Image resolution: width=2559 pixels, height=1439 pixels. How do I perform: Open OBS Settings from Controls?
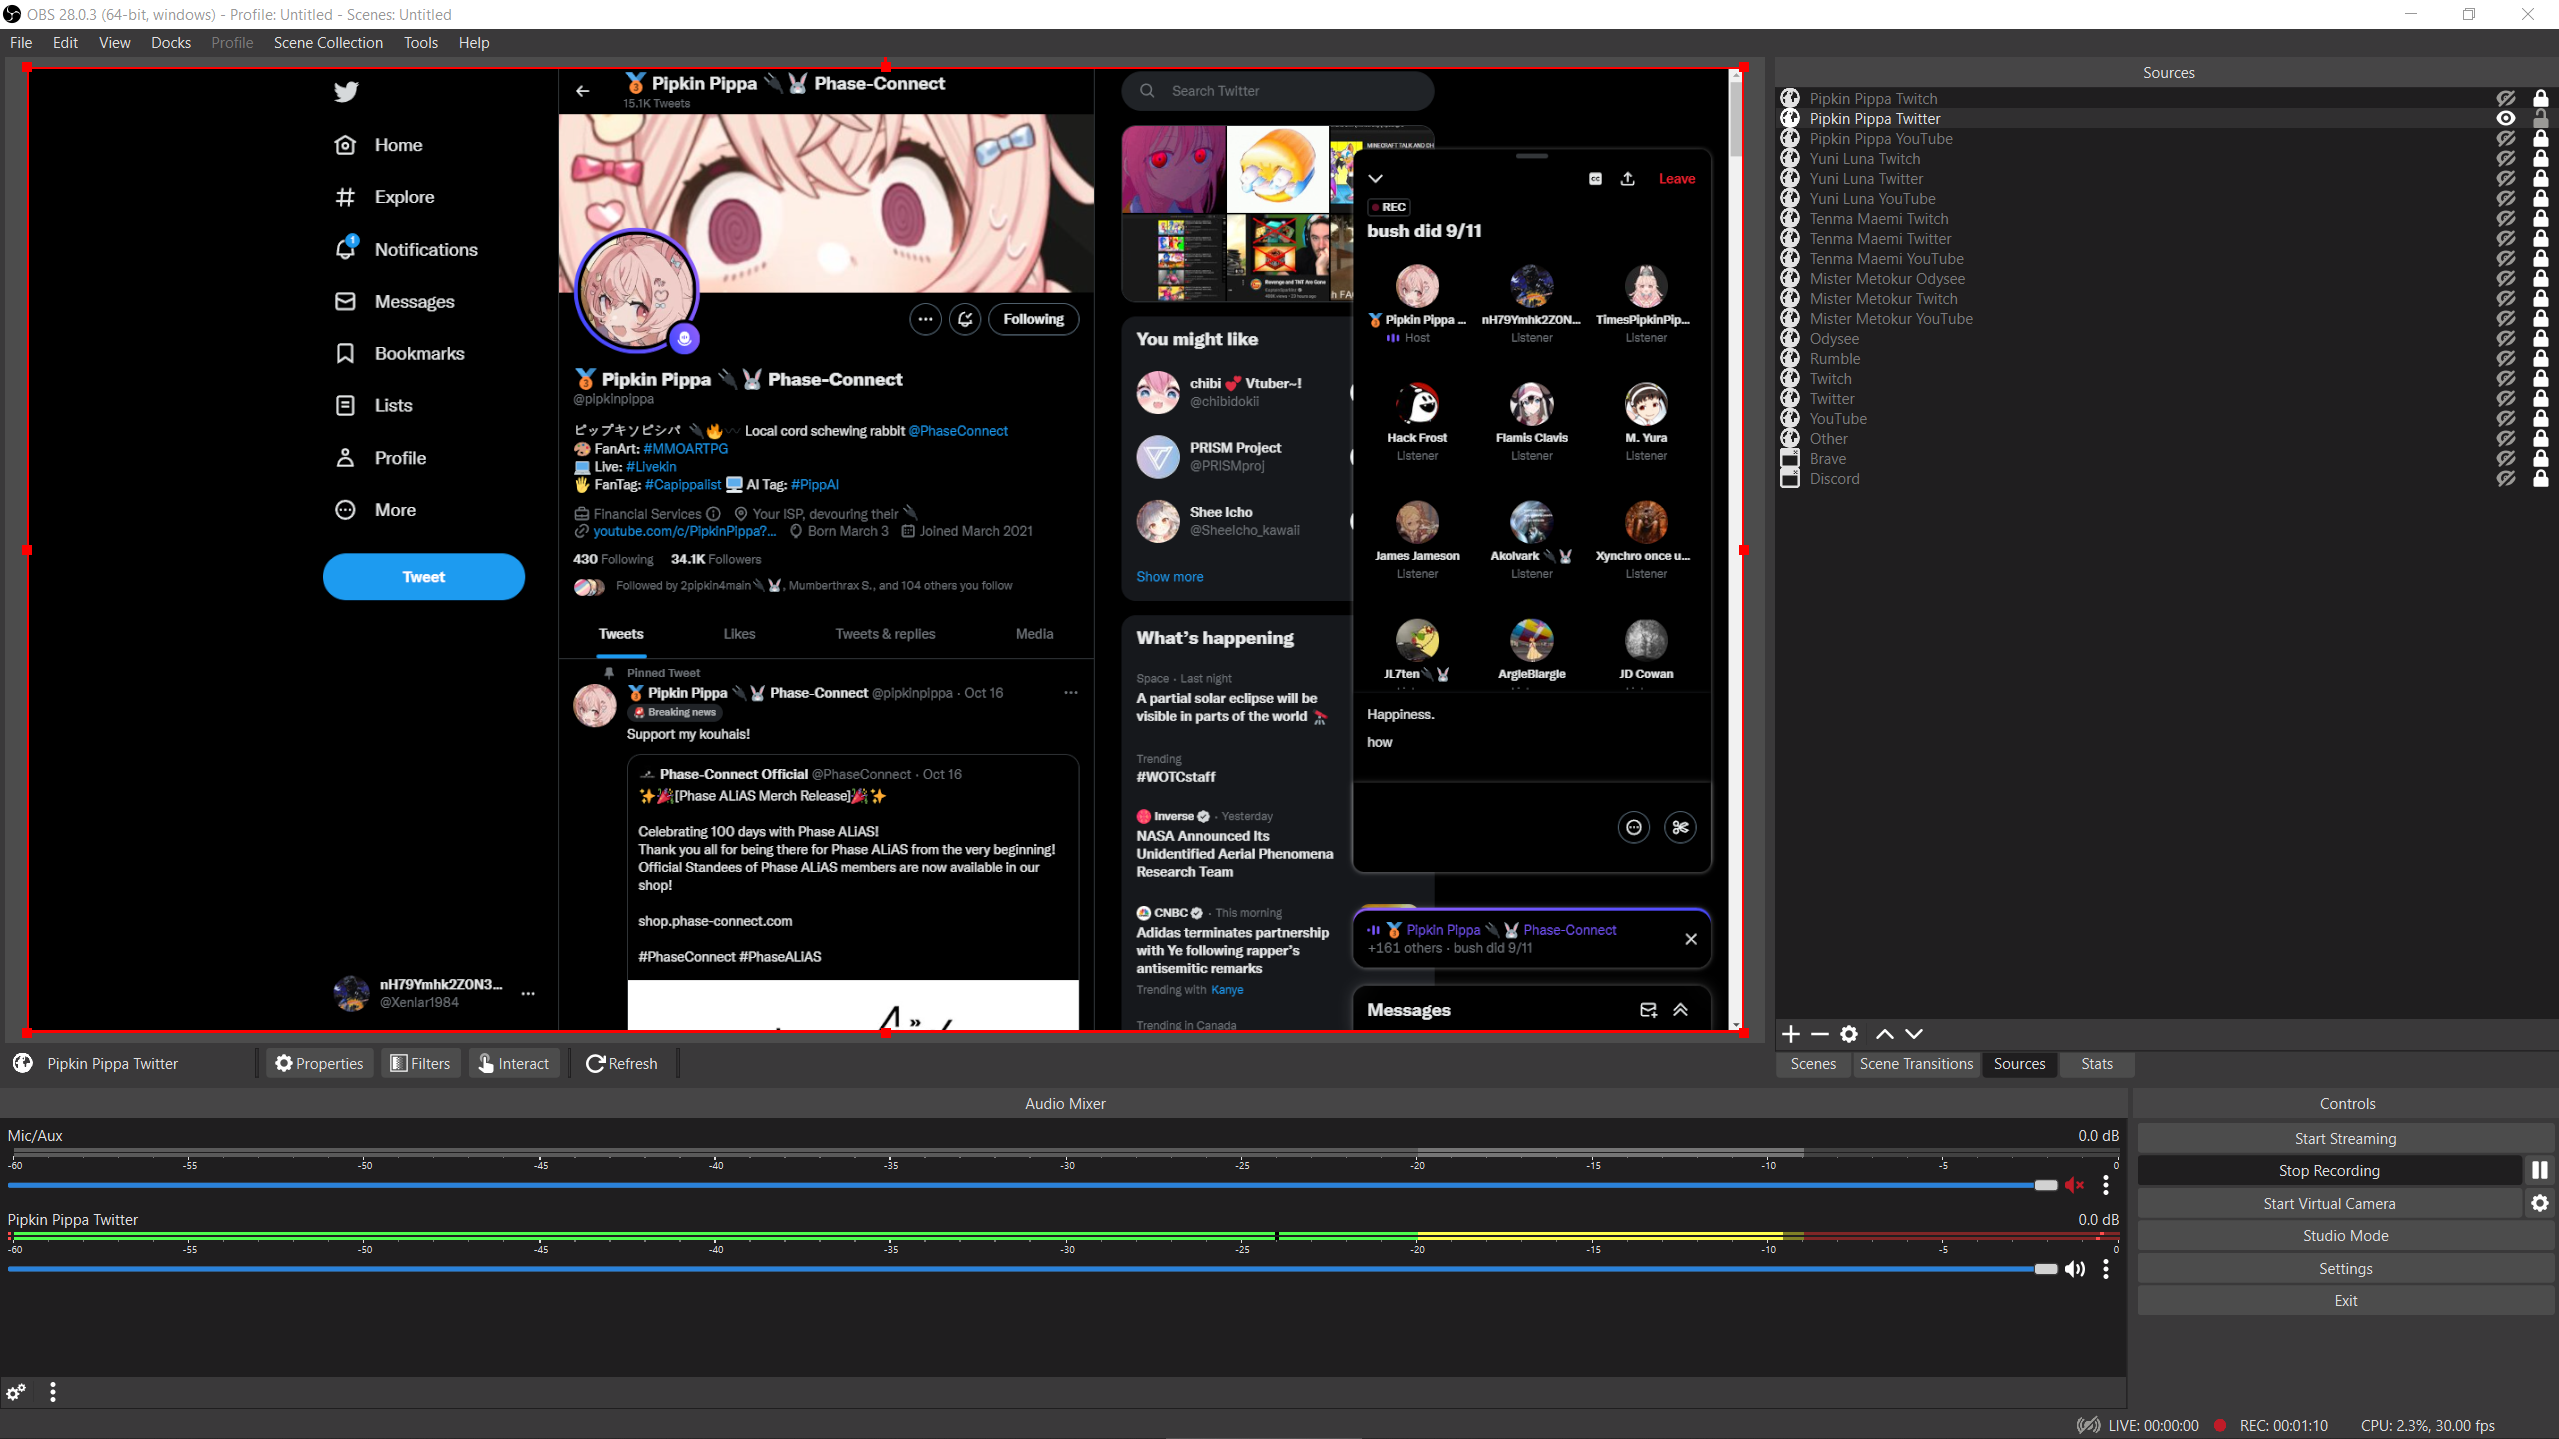(x=2345, y=1269)
